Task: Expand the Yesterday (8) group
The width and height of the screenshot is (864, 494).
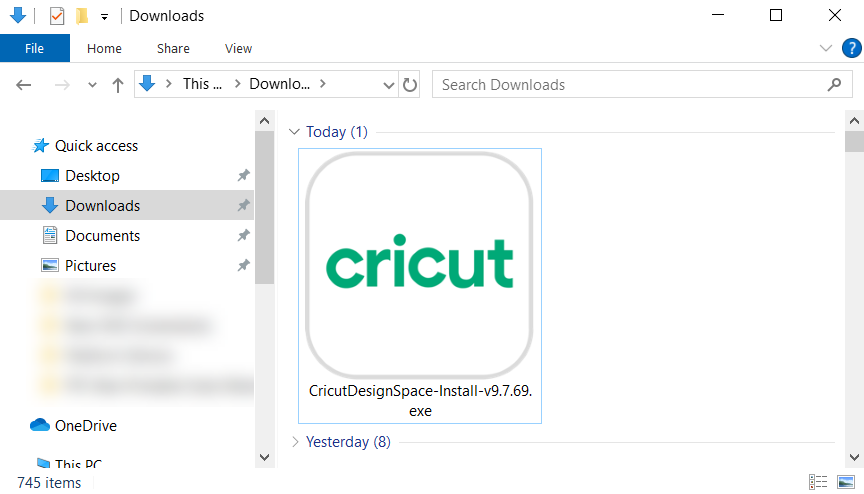Action: click(x=295, y=442)
